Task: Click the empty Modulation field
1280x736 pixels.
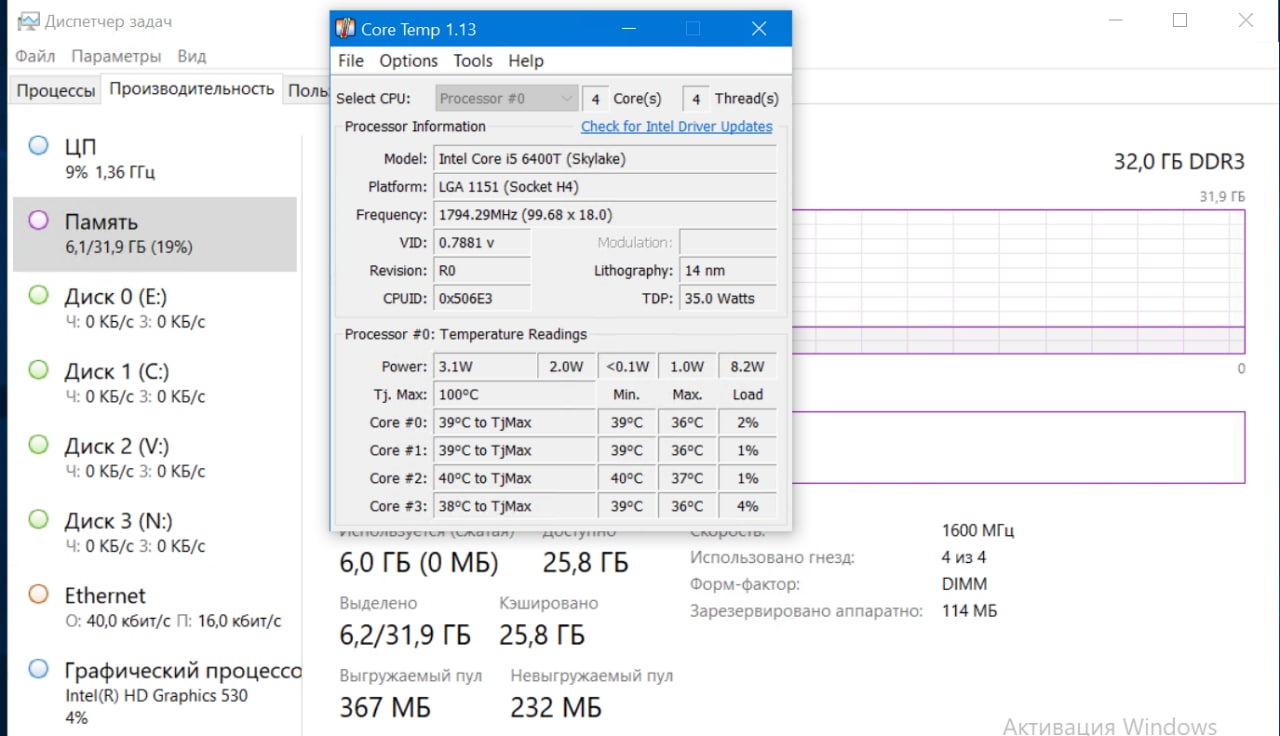Action: [727, 243]
